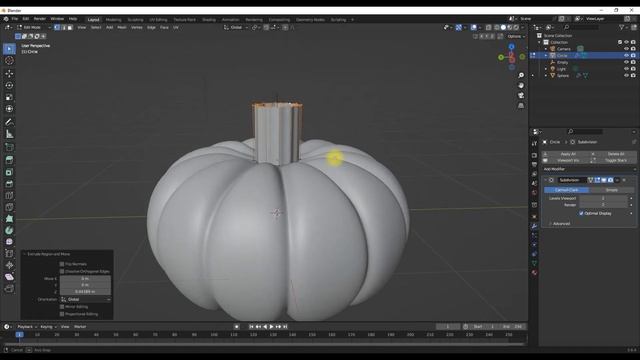
Task: Open the operator Orientation Global dropdown
Action: [x=85, y=299]
